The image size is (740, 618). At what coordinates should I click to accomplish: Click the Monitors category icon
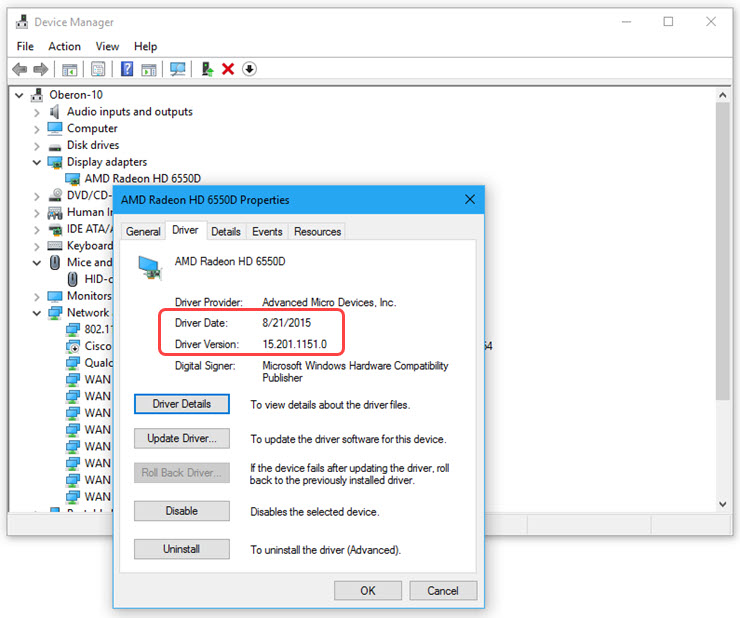point(55,296)
